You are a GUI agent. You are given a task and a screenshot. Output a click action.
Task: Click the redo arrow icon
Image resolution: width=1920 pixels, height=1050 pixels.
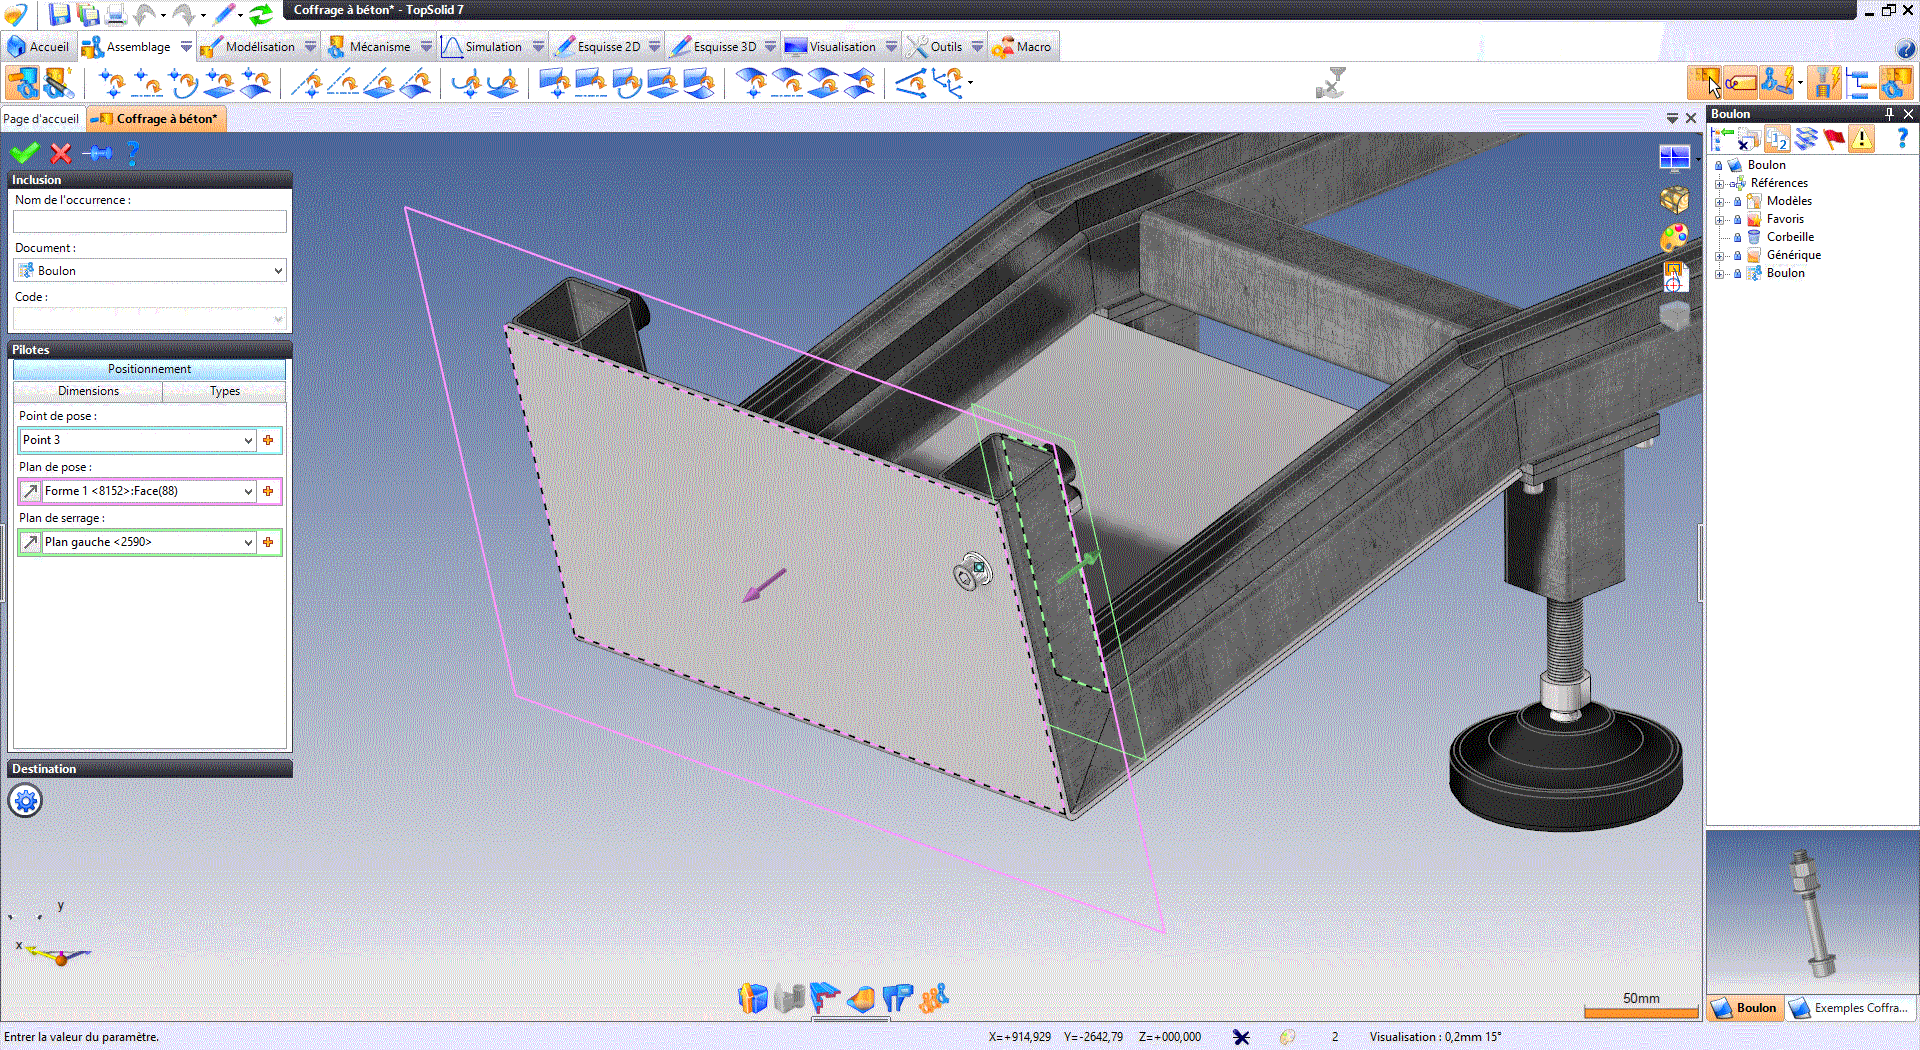pos(185,13)
